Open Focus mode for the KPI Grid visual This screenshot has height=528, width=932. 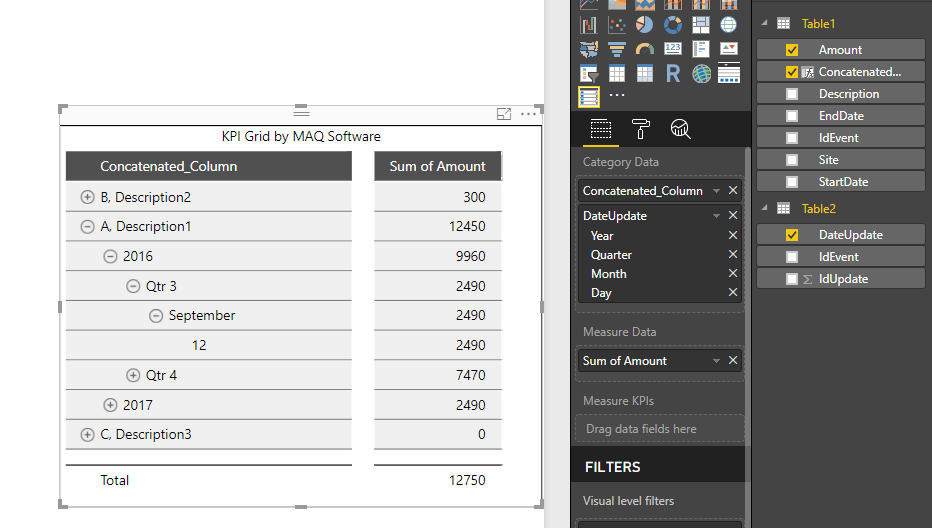504,114
